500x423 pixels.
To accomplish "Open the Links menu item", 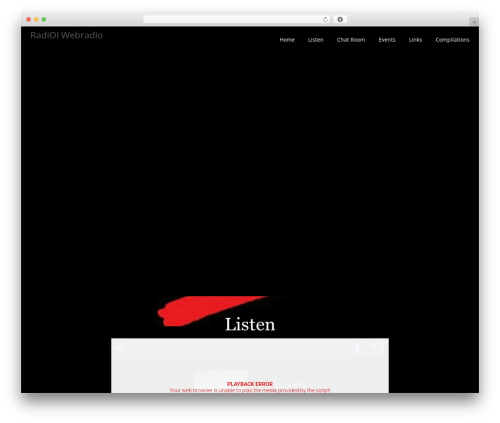I will tap(415, 40).
